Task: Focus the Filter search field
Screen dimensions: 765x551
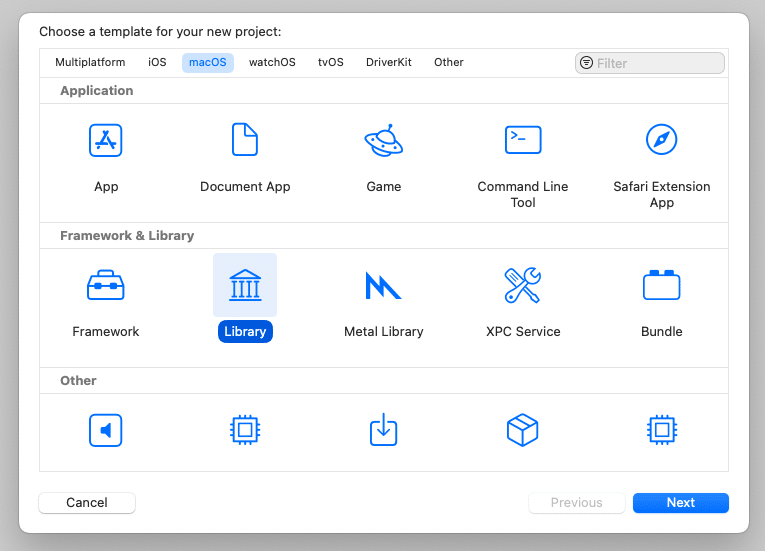Action: 650,63
